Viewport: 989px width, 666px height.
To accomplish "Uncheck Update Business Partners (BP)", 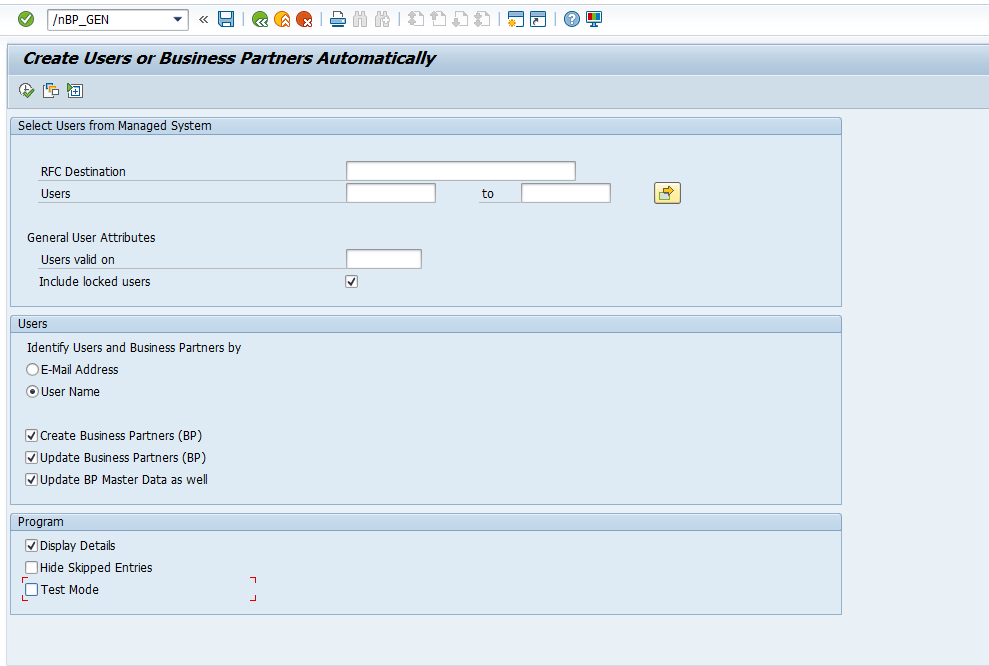I will pos(32,458).
